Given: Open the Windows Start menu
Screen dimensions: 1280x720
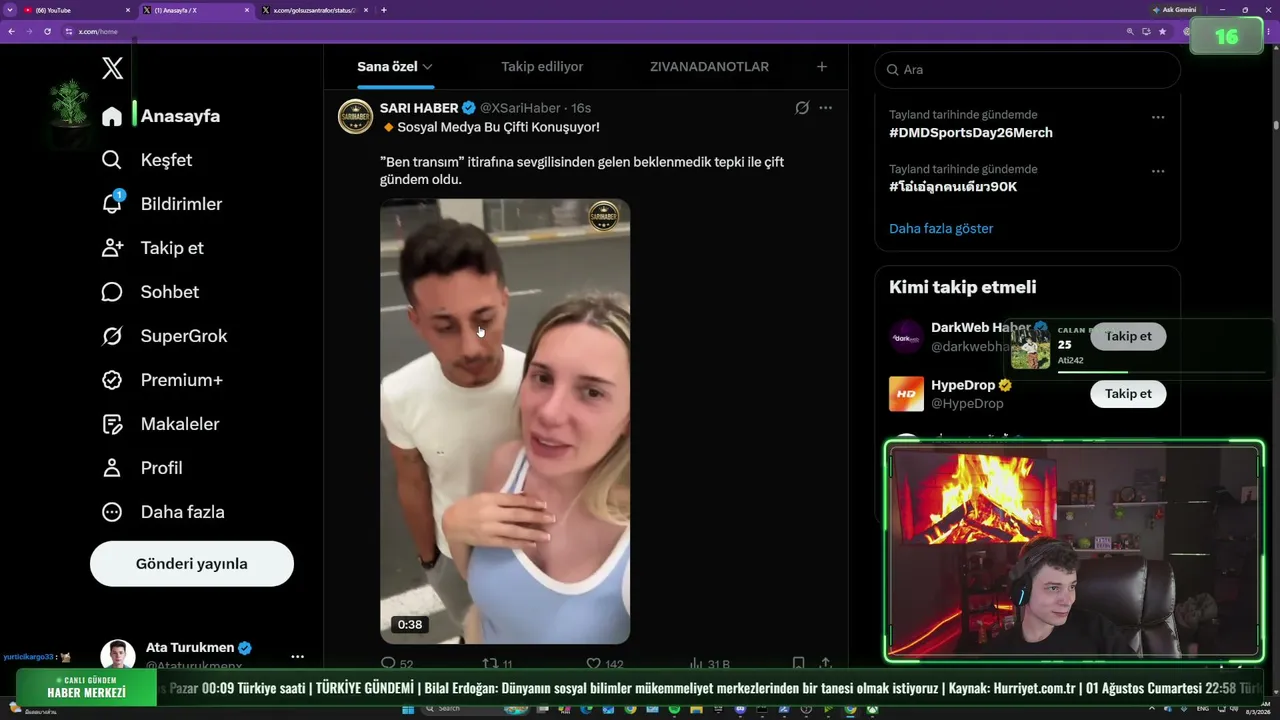Looking at the screenshot, I should pos(408,709).
